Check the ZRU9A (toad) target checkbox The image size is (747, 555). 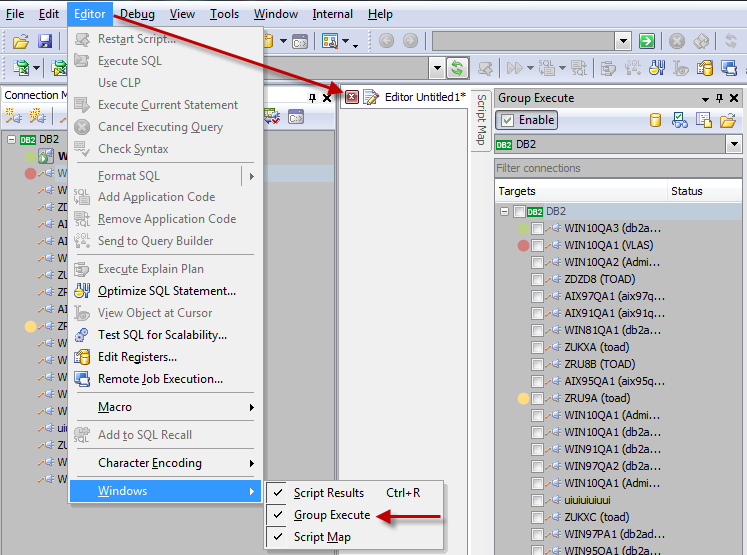(537, 398)
